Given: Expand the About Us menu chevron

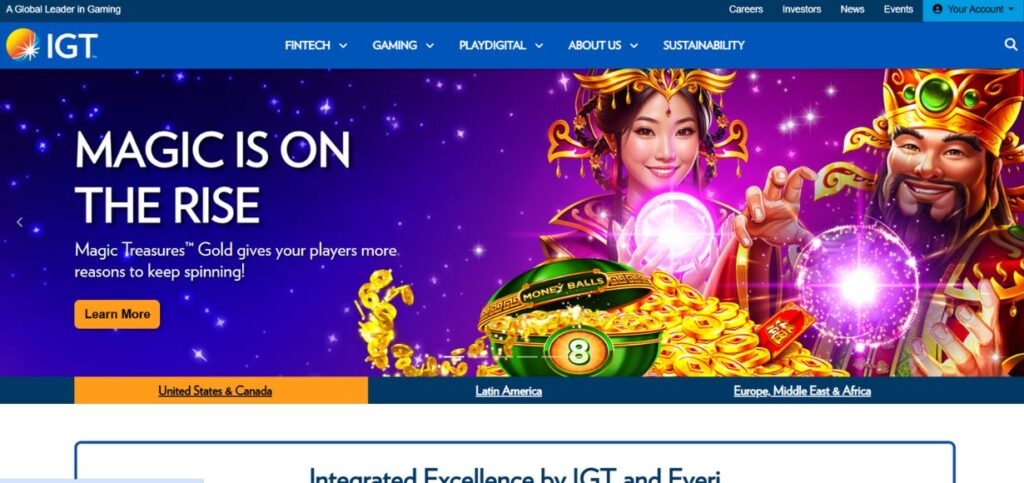Looking at the screenshot, I should click(633, 46).
